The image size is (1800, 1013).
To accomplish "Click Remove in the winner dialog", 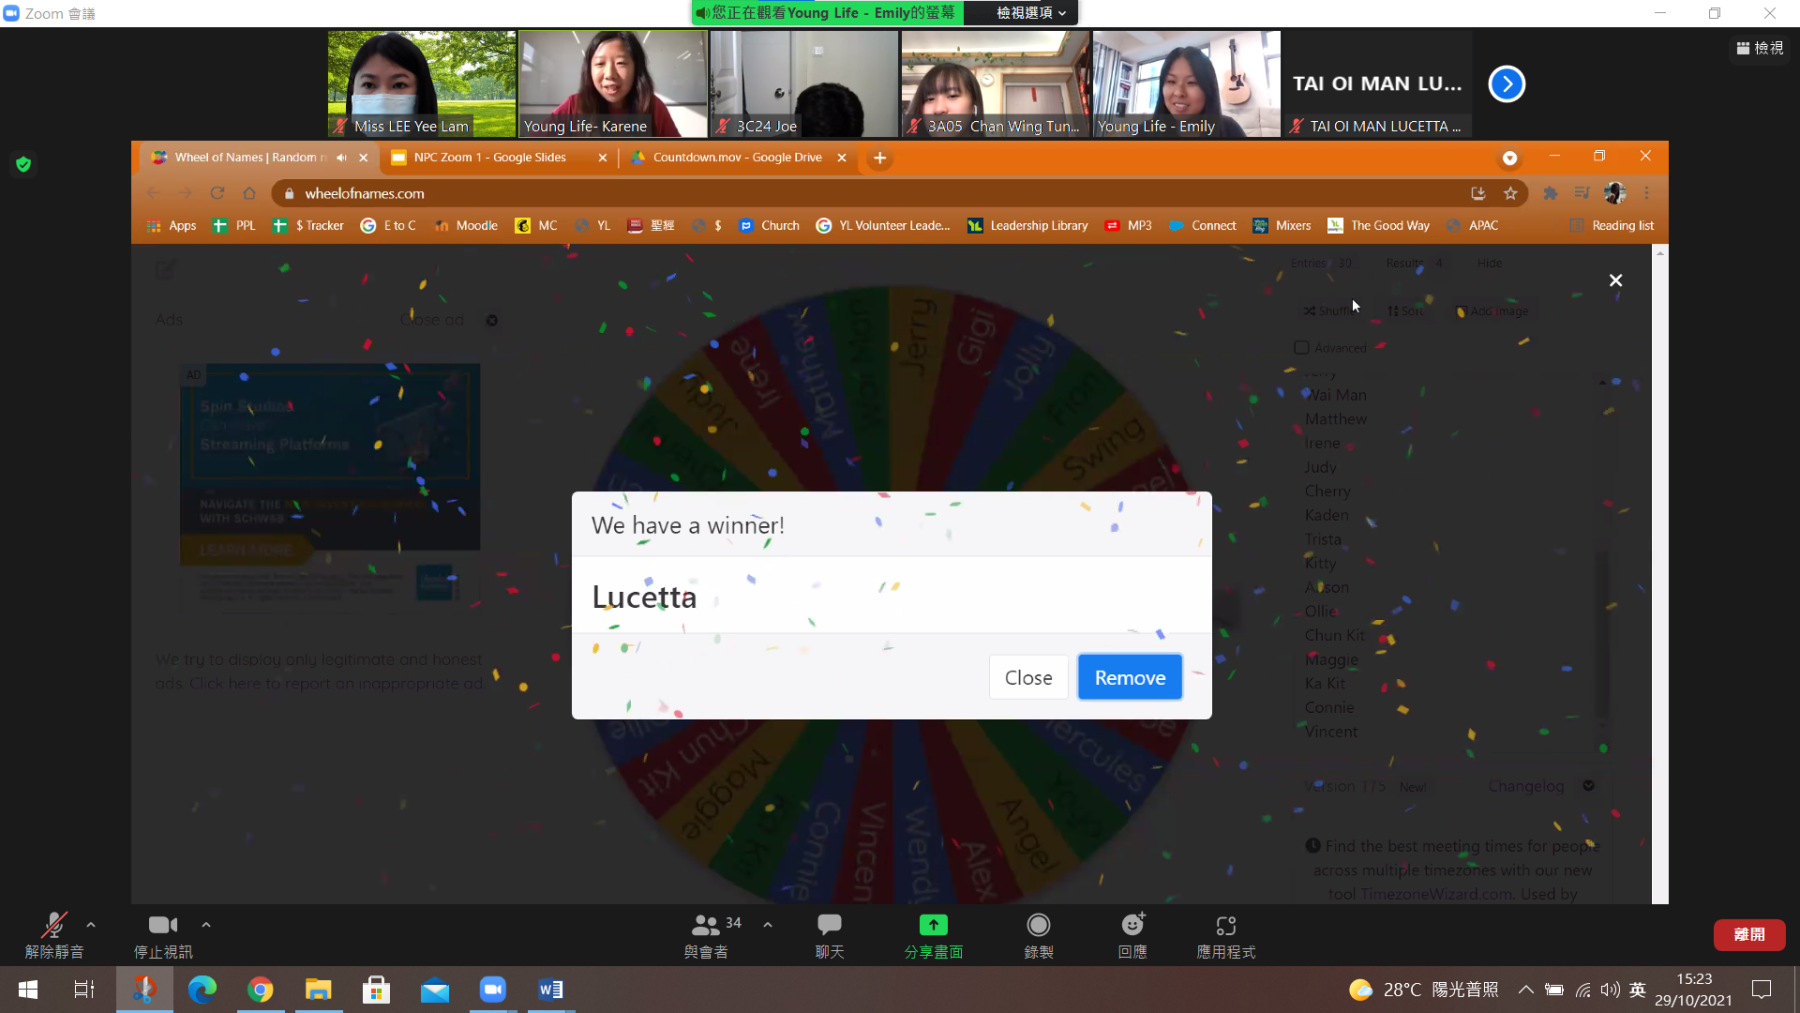I will point(1130,677).
